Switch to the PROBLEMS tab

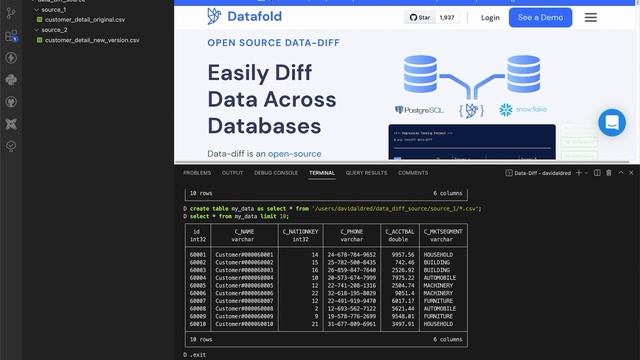click(197, 173)
